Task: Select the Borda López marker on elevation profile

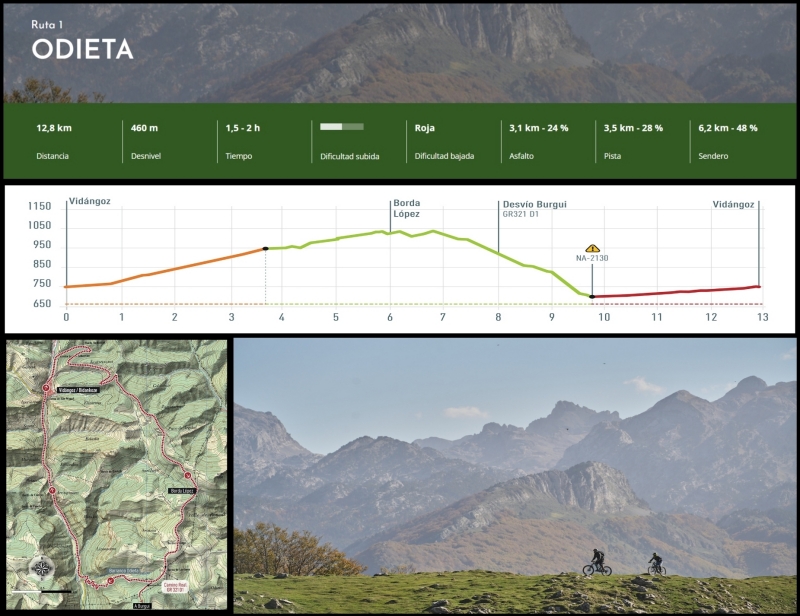Action: click(x=406, y=208)
